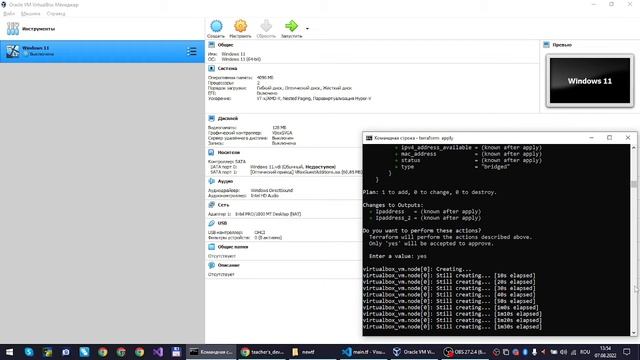Open Help menu in VirtualBox menu bar
The width and height of the screenshot is (640, 360).
point(56,13)
